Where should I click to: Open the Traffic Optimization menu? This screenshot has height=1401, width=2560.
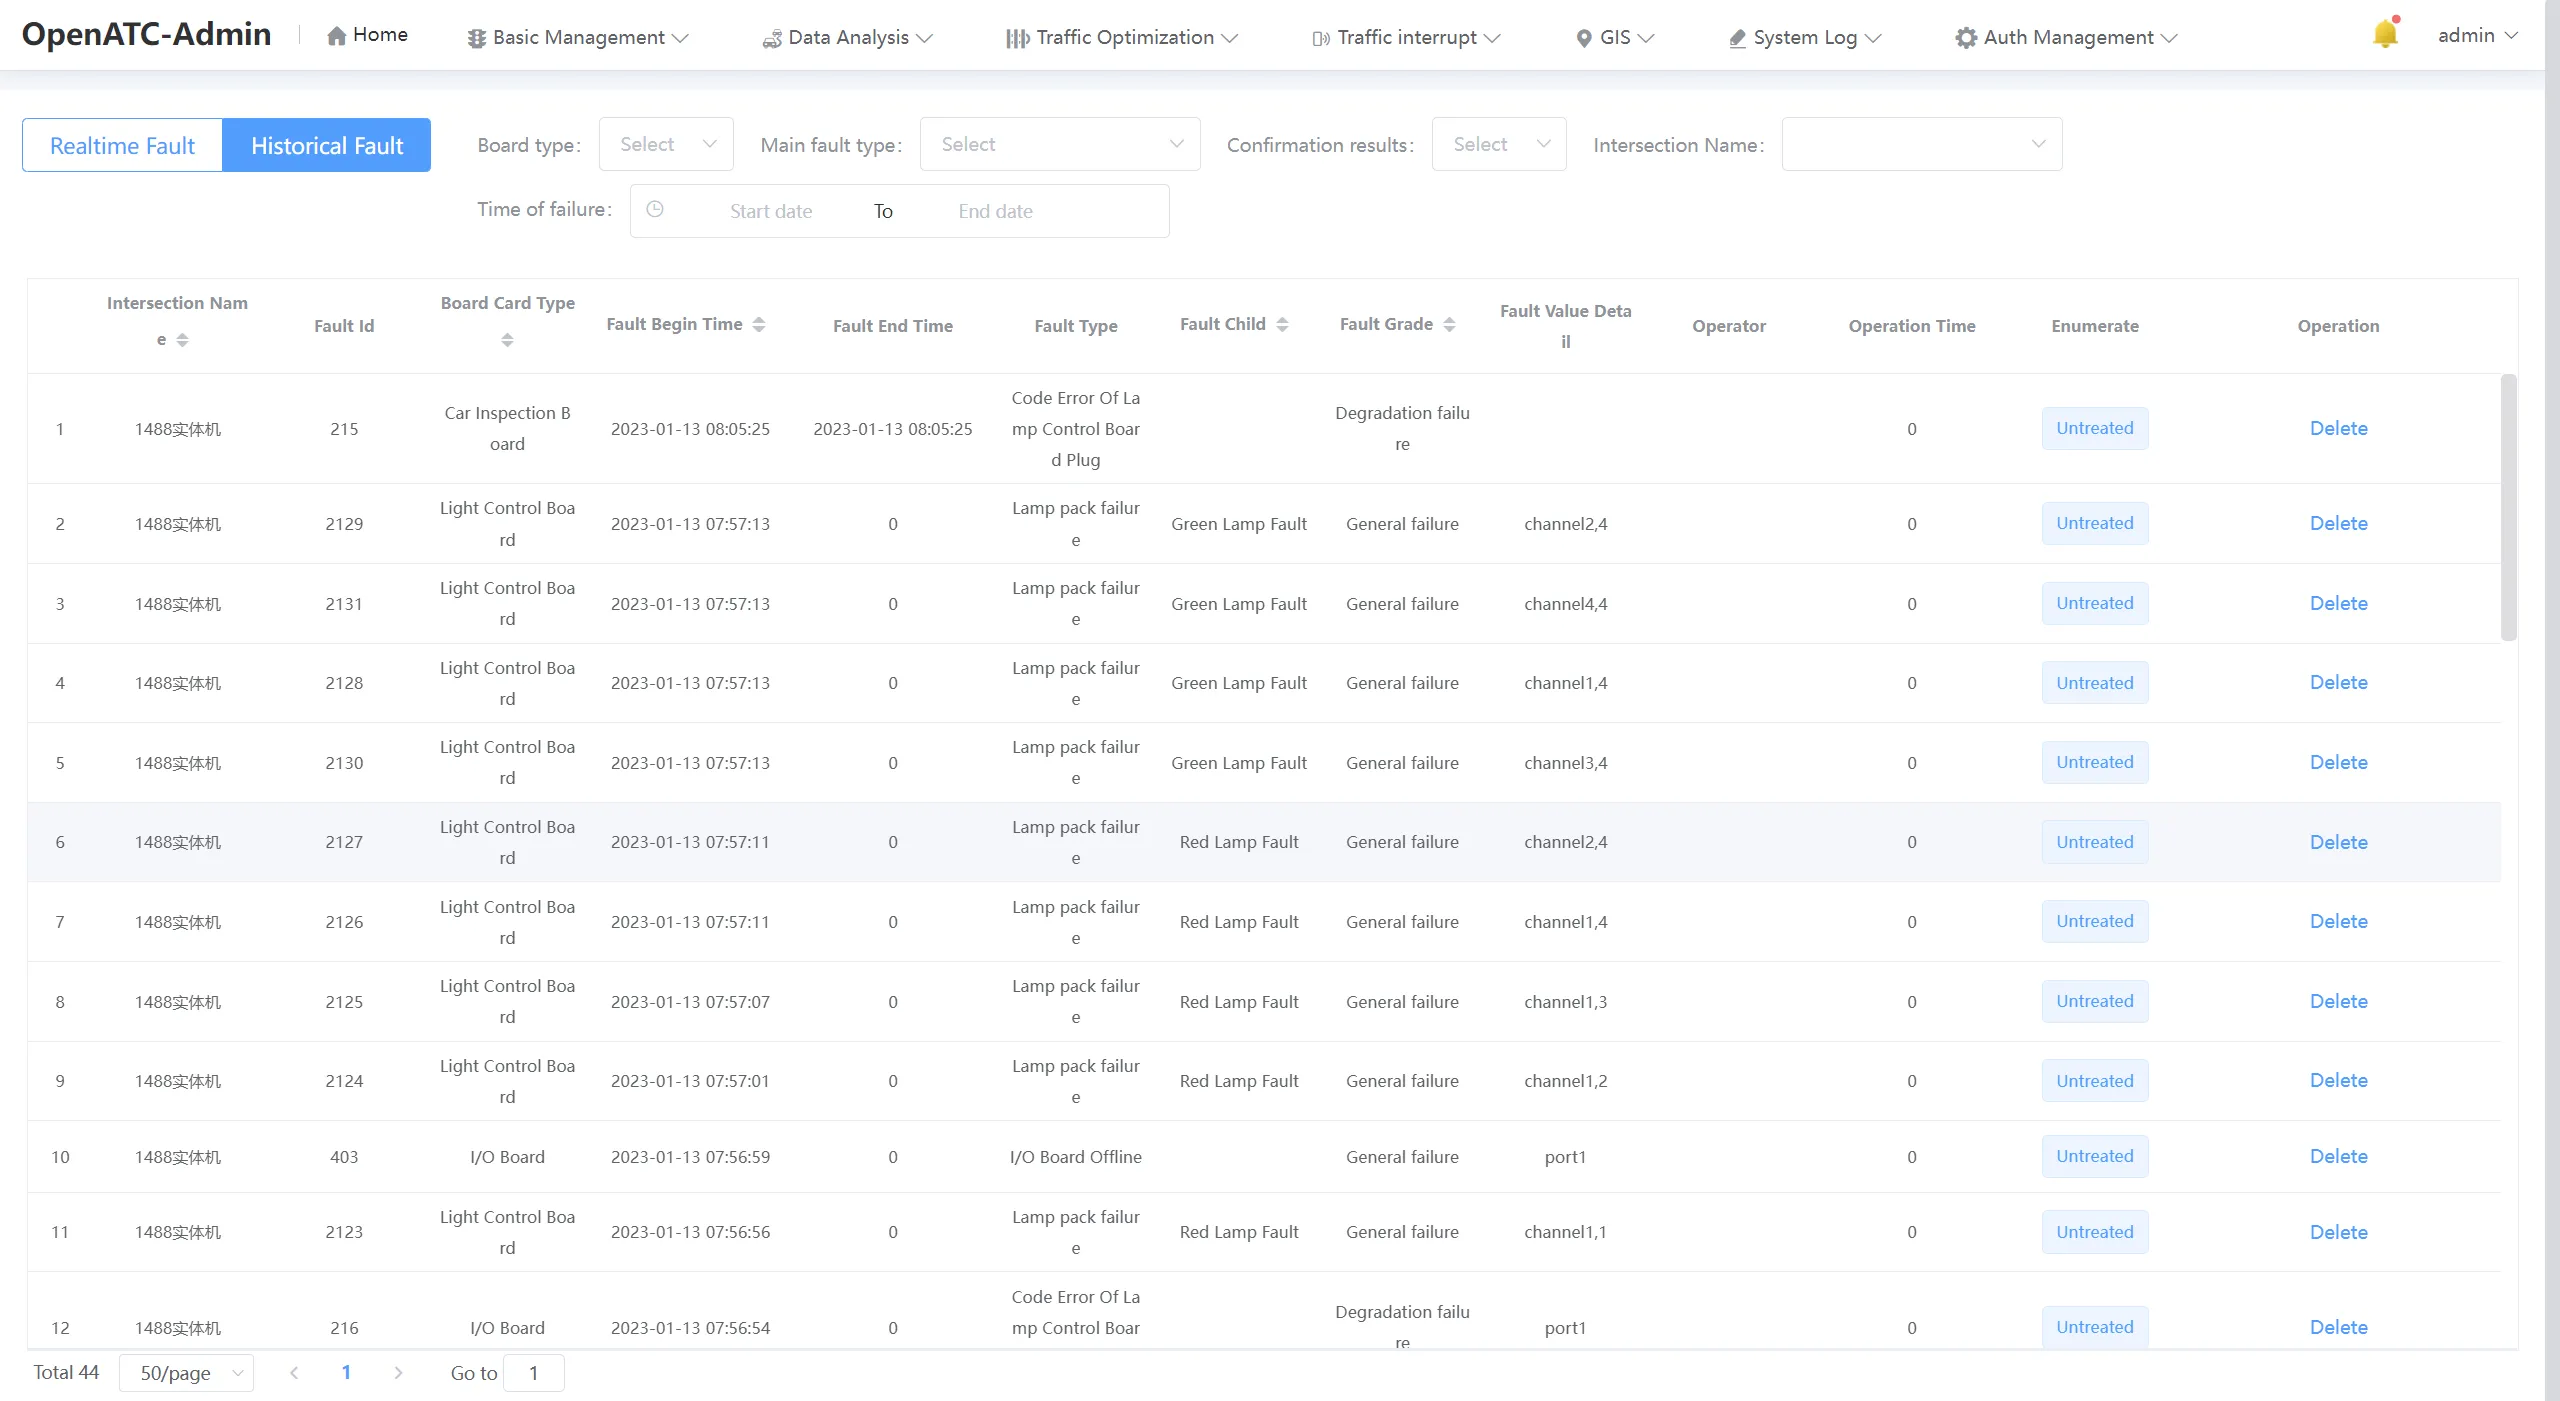[1122, 38]
